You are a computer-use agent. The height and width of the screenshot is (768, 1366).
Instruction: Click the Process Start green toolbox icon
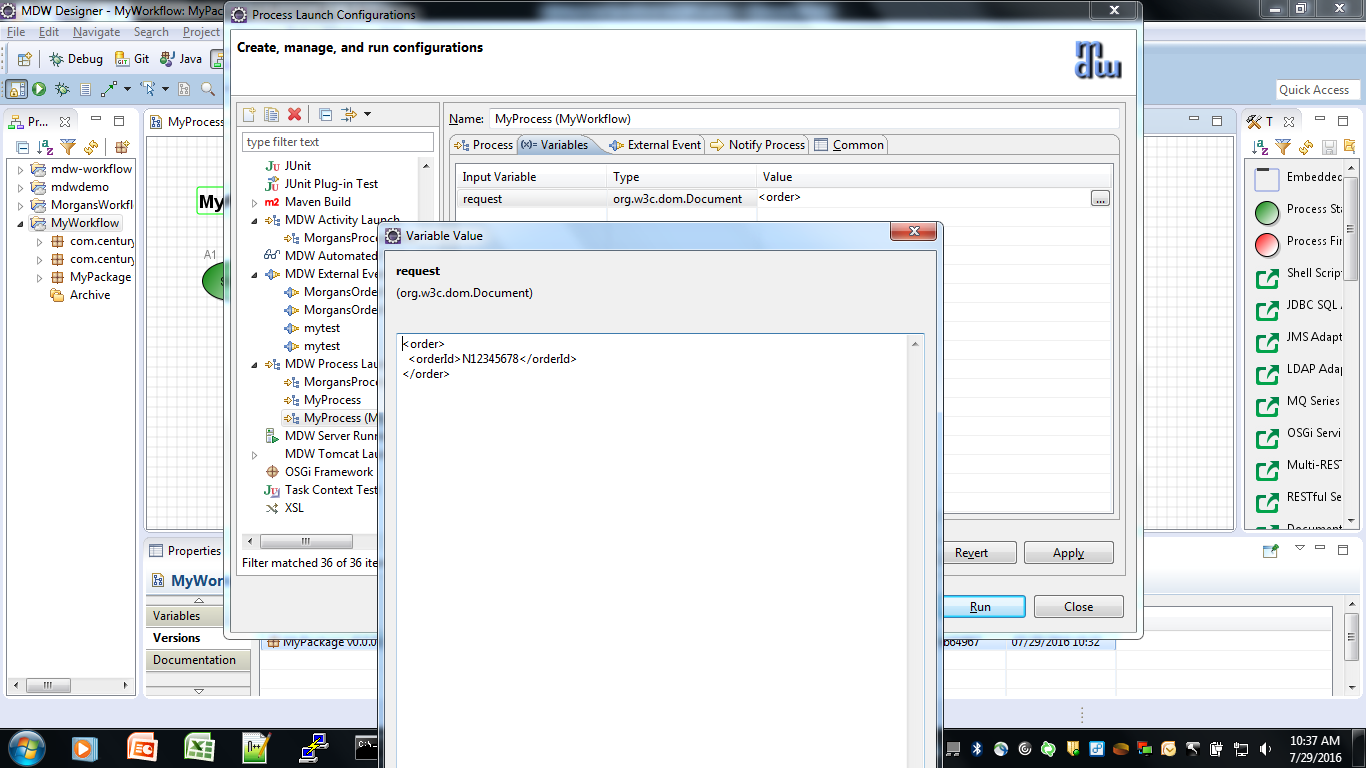tap(1267, 212)
